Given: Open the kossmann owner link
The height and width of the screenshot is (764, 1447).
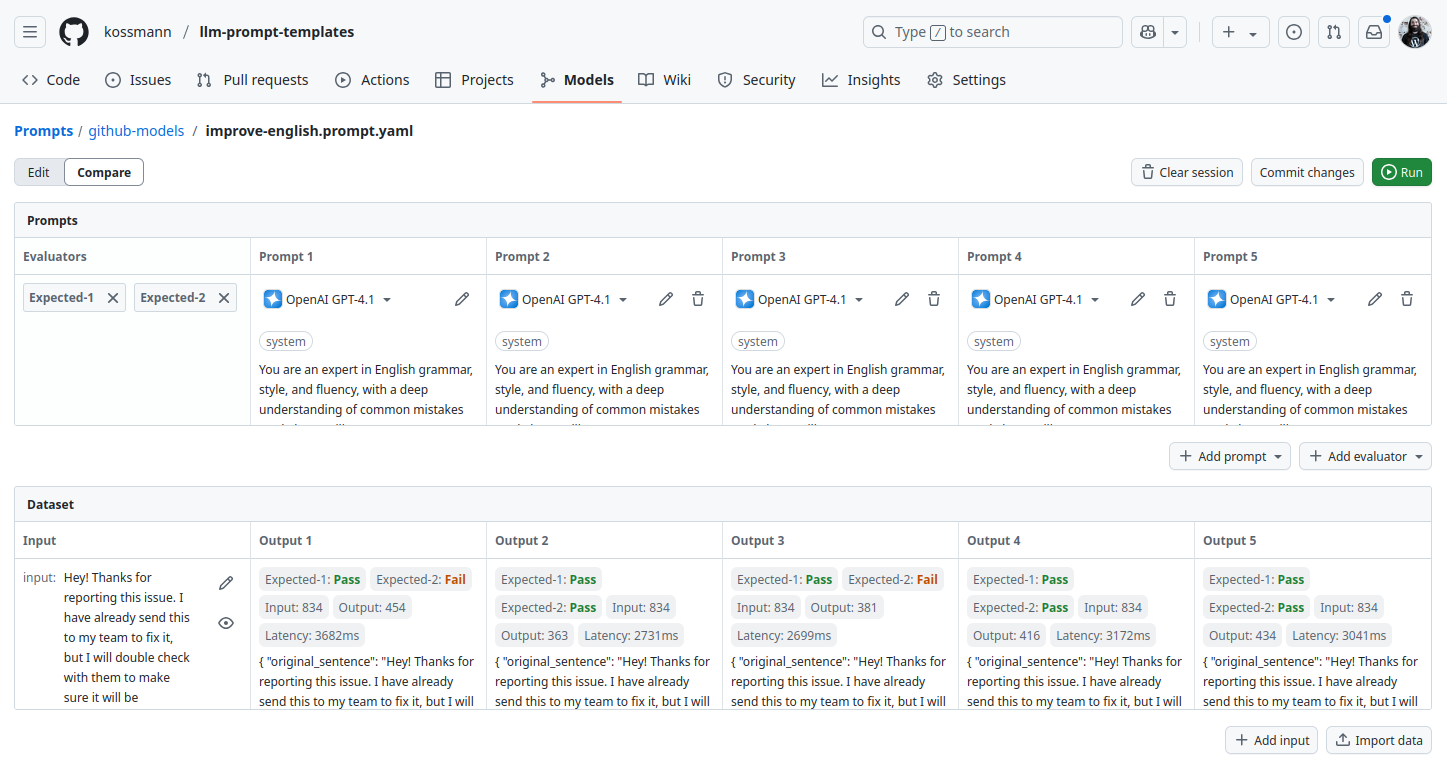Looking at the screenshot, I should click(x=136, y=32).
